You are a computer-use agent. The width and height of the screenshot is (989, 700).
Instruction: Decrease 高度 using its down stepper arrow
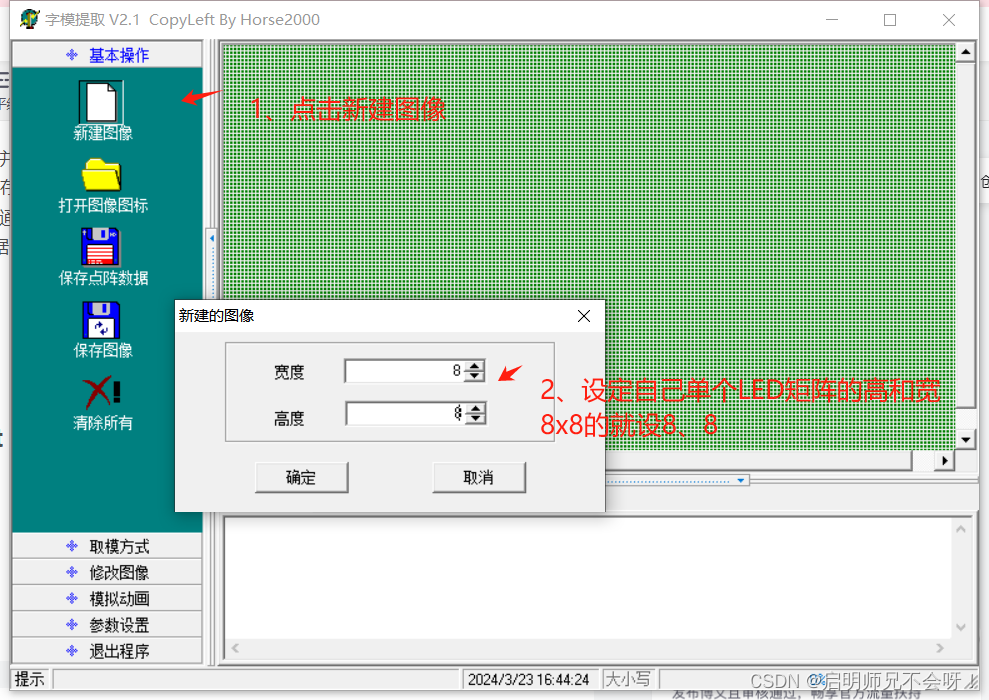(475, 418)
